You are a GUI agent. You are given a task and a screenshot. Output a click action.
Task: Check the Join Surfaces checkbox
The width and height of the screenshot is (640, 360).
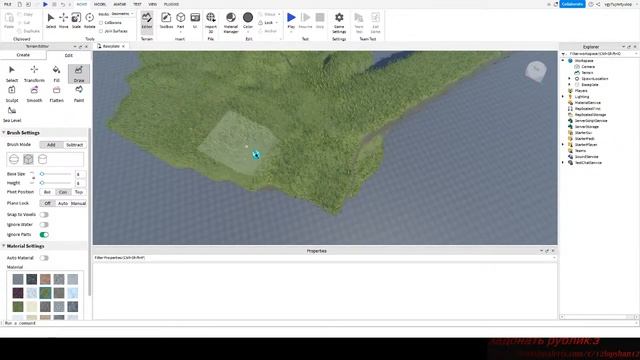click(101, 31)
